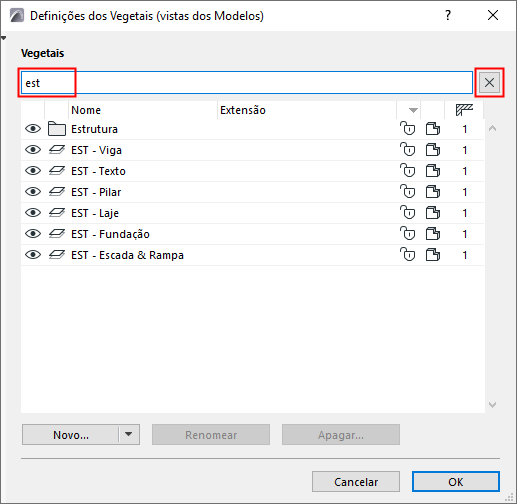Confirm with the OK button
The width and height of the screenshot is (517, 504).
(x=455, y=482)
